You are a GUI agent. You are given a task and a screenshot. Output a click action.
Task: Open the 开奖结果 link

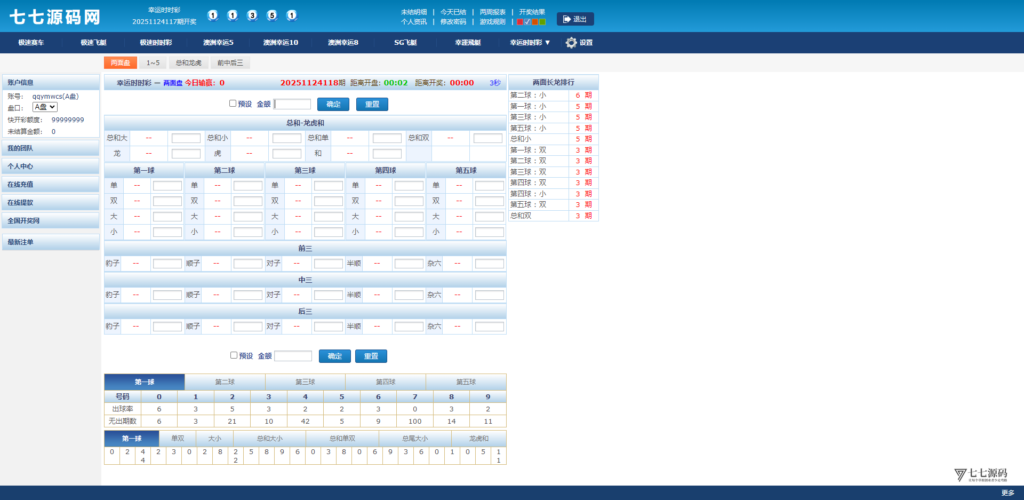(532, 12)
